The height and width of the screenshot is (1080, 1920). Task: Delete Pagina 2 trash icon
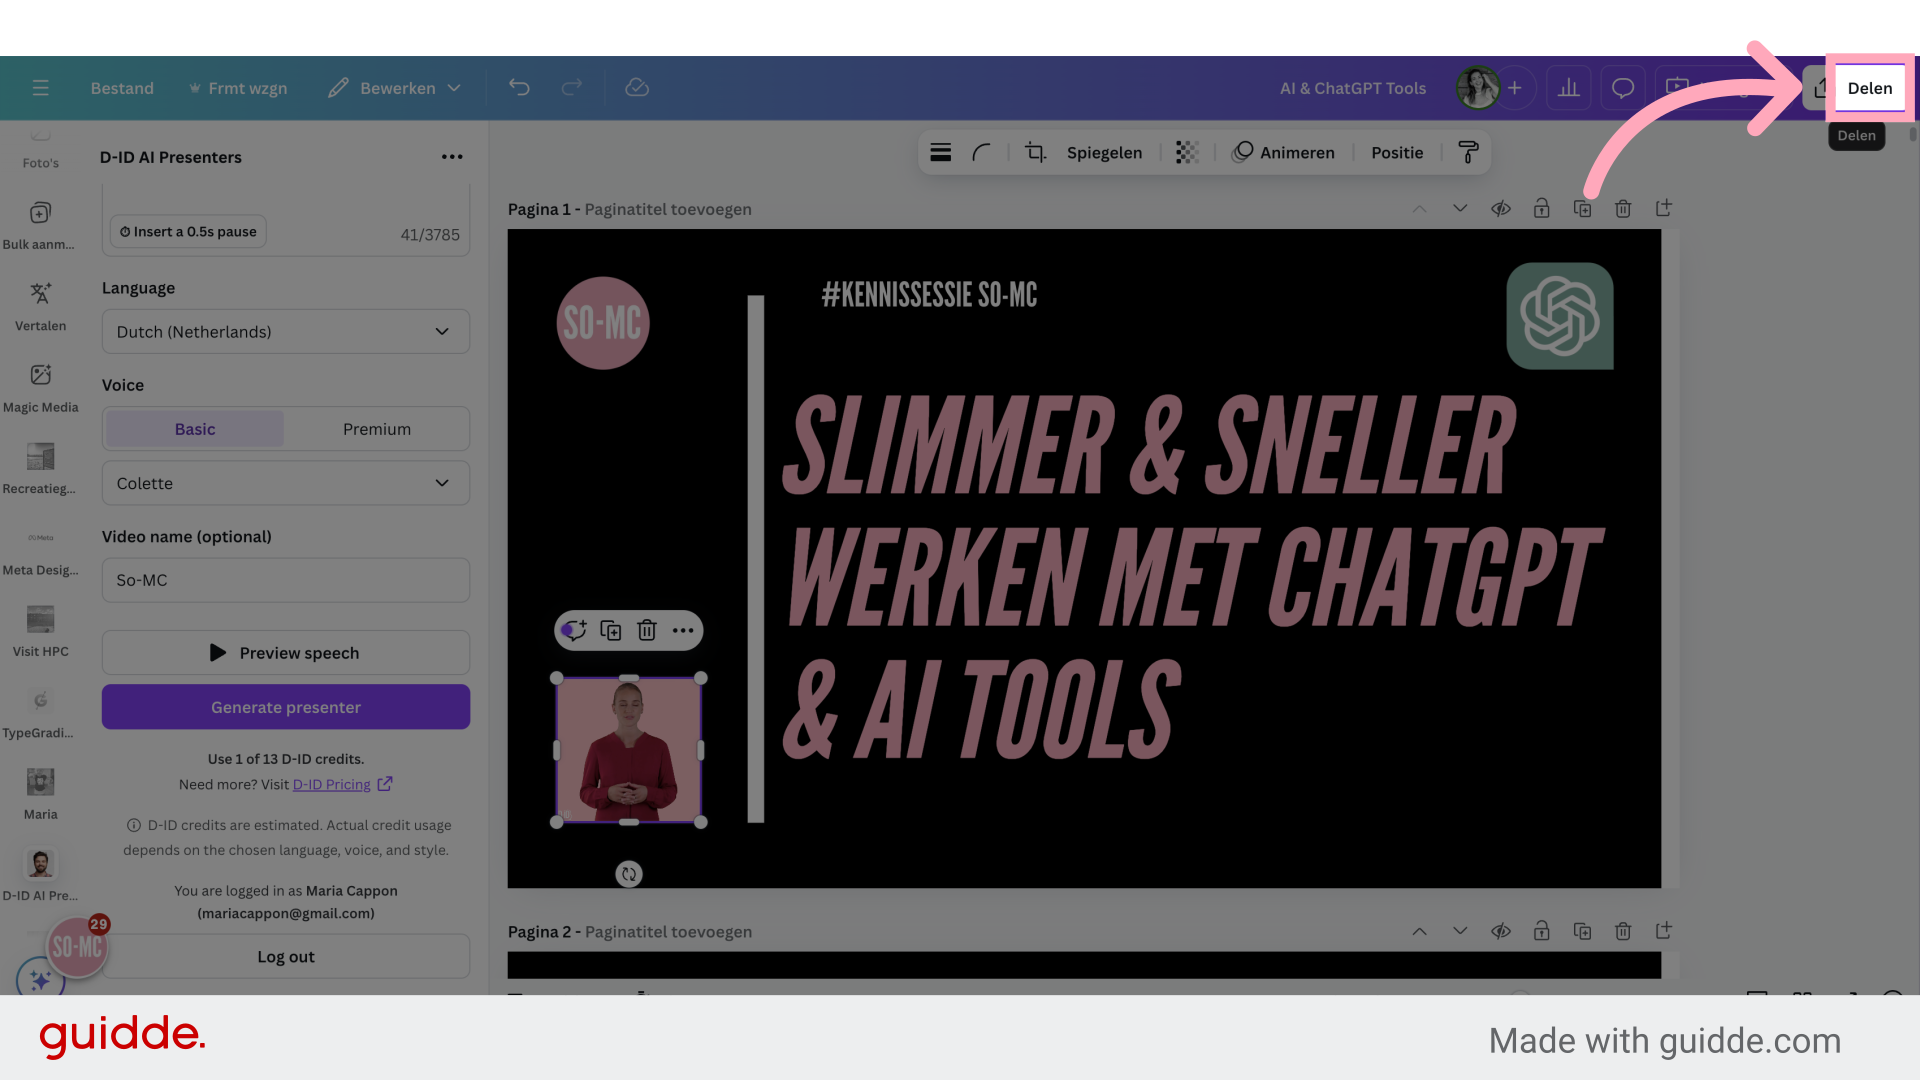coord(1623,931)
